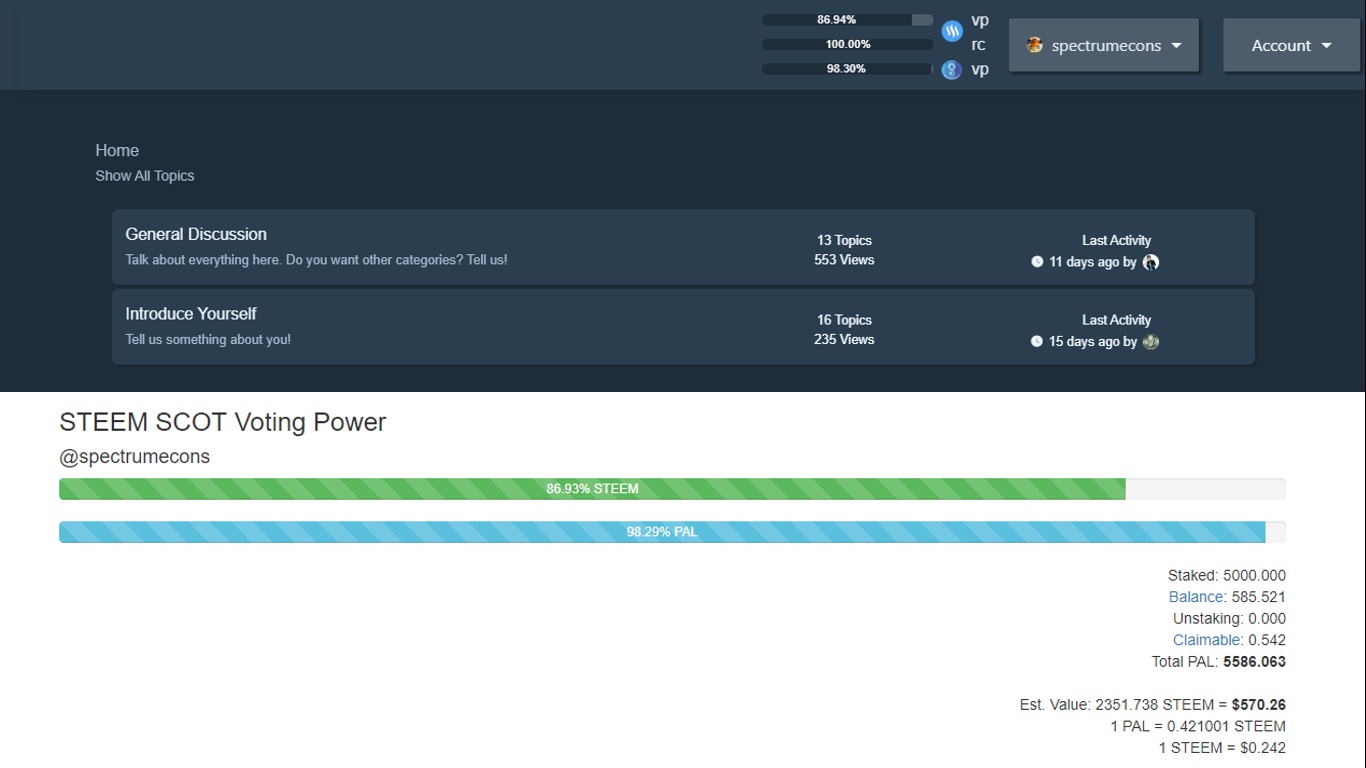Click the 'rc' label in header

tap(978, 44)
